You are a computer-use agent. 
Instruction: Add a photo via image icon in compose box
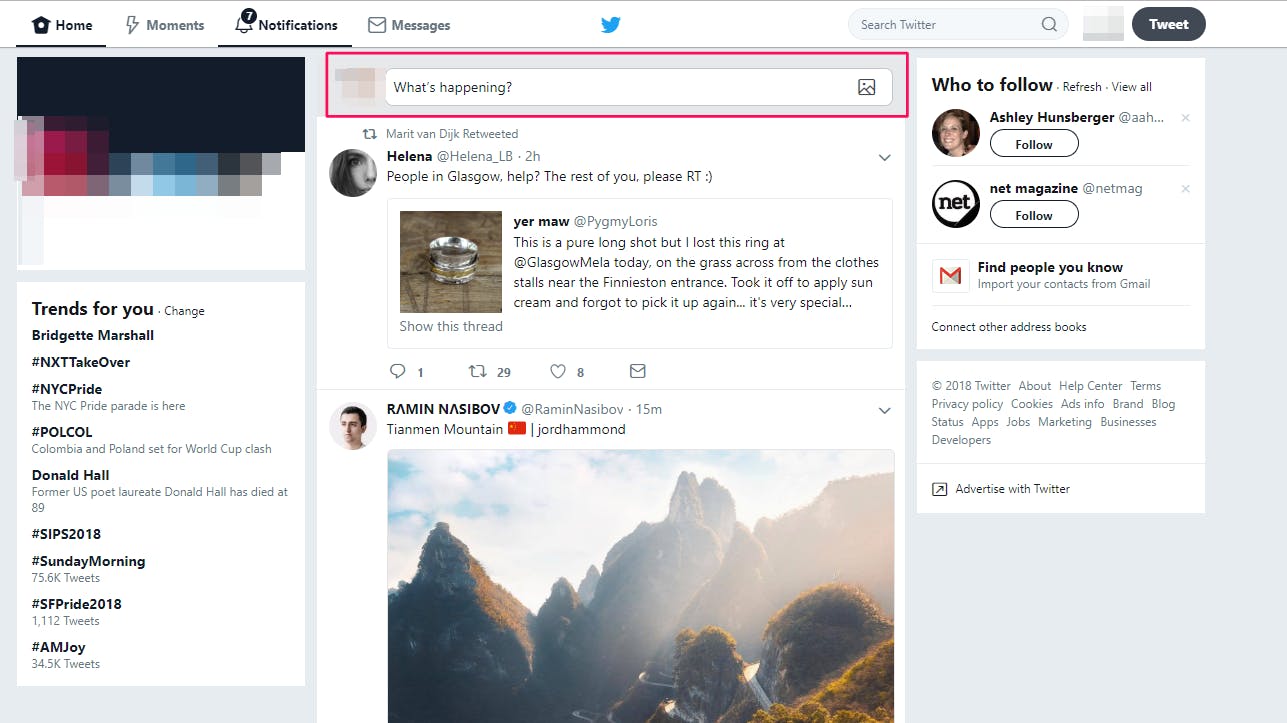click(867, 87)
